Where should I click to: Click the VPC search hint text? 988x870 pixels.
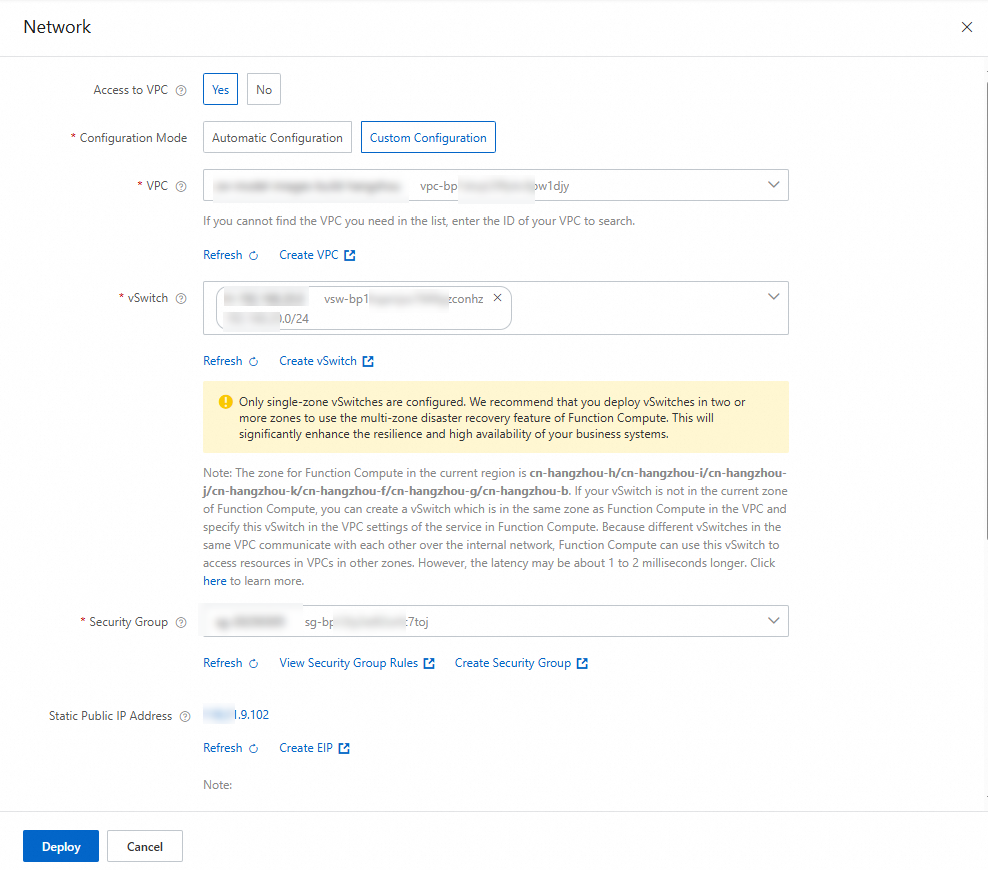(x=419, y=221)
